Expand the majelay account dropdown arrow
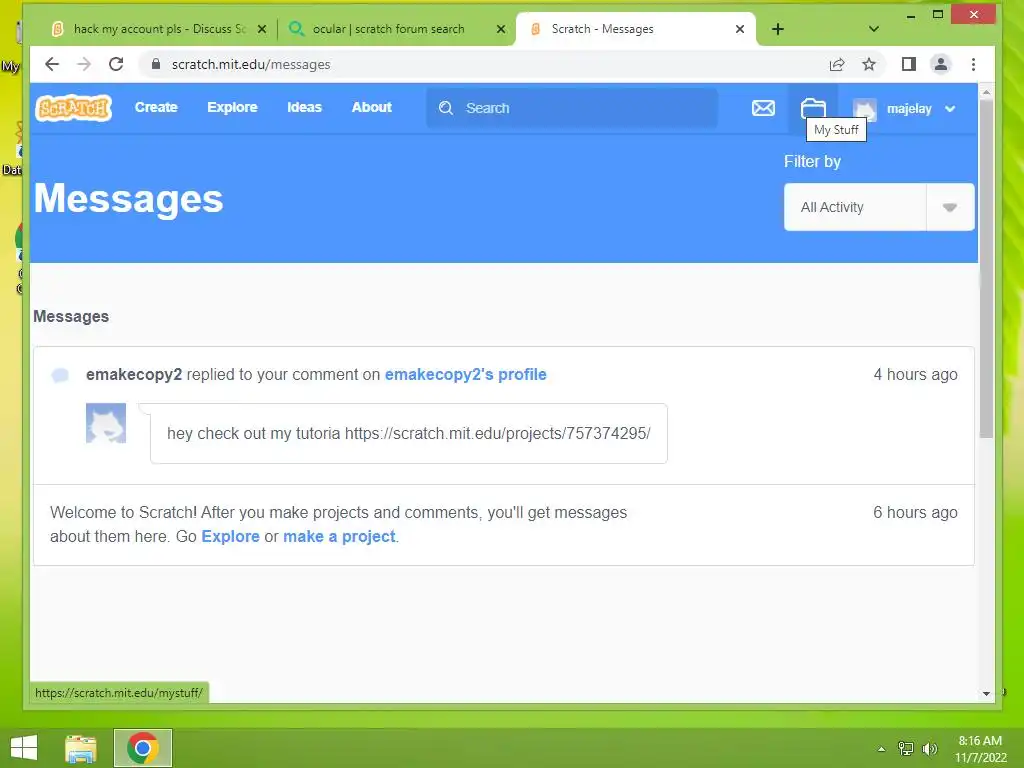Image resolution: width=1024 pixels, height=768 pixels. pyautogui.click(x=950, y=109)
